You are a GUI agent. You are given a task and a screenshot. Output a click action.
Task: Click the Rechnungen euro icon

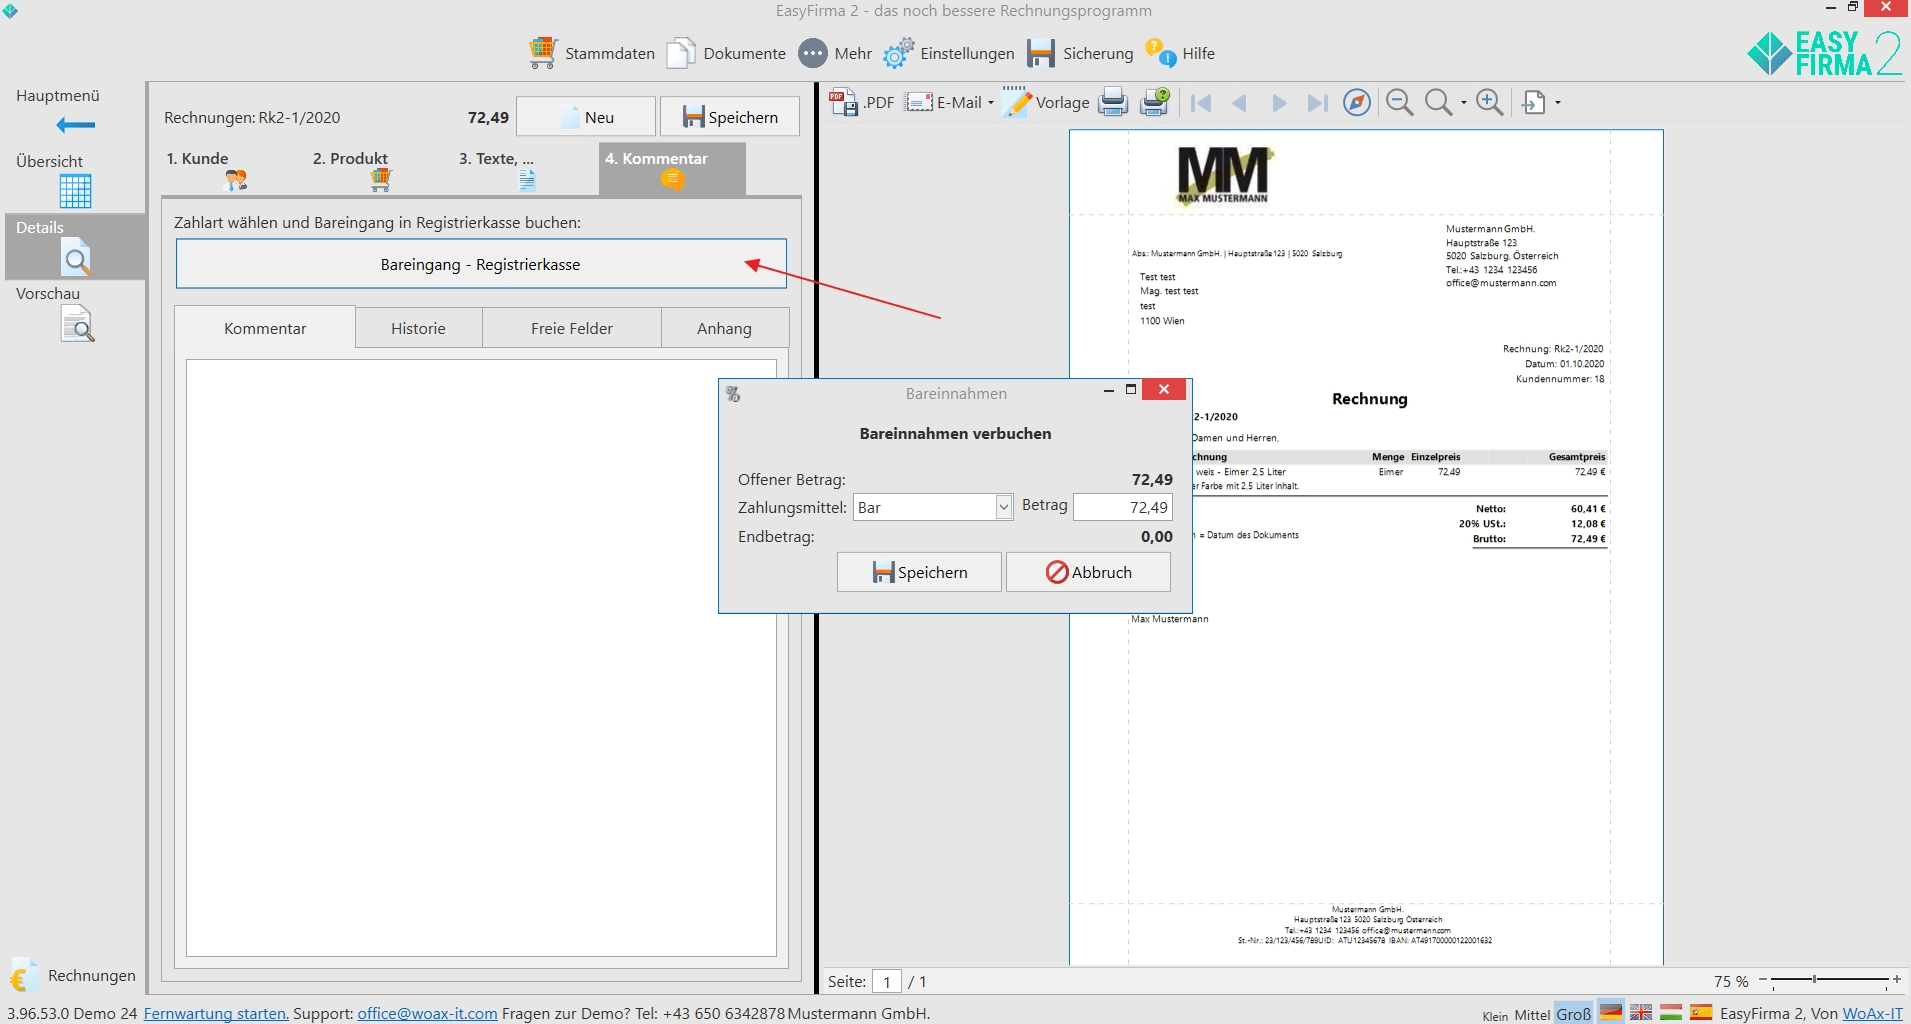[24, 975]
